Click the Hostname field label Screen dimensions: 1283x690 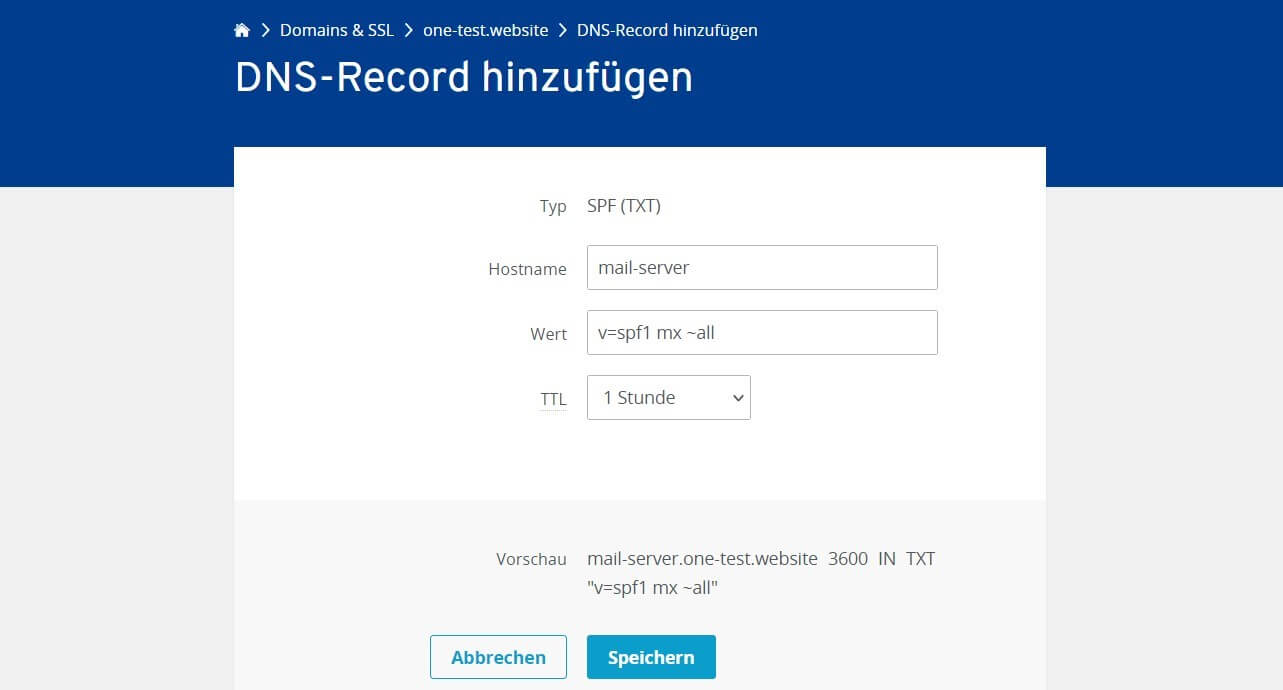tap(527, 269)
